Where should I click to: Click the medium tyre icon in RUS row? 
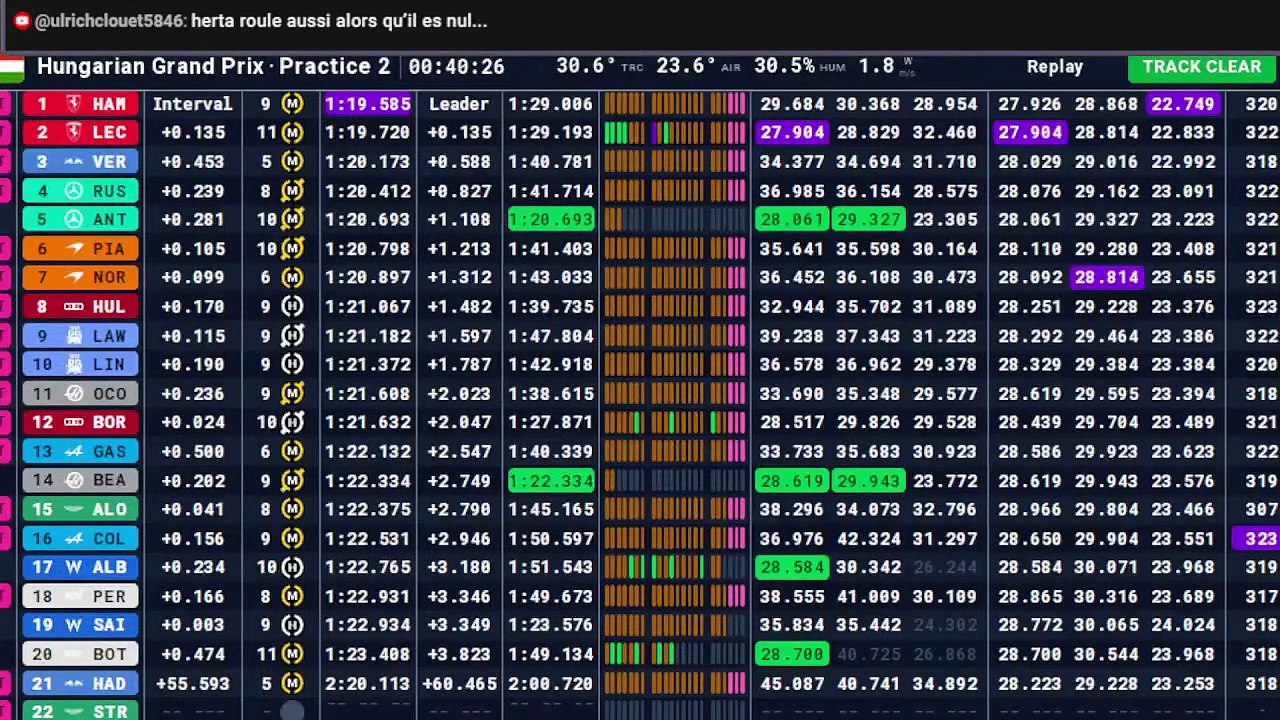(292, 190)
